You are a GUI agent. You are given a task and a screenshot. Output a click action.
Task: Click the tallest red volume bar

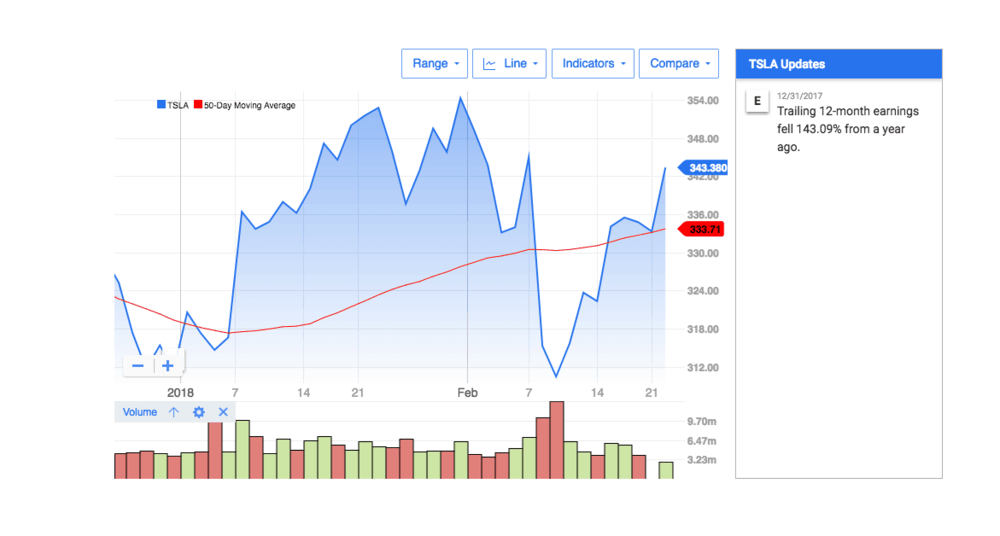click(557, 440)
